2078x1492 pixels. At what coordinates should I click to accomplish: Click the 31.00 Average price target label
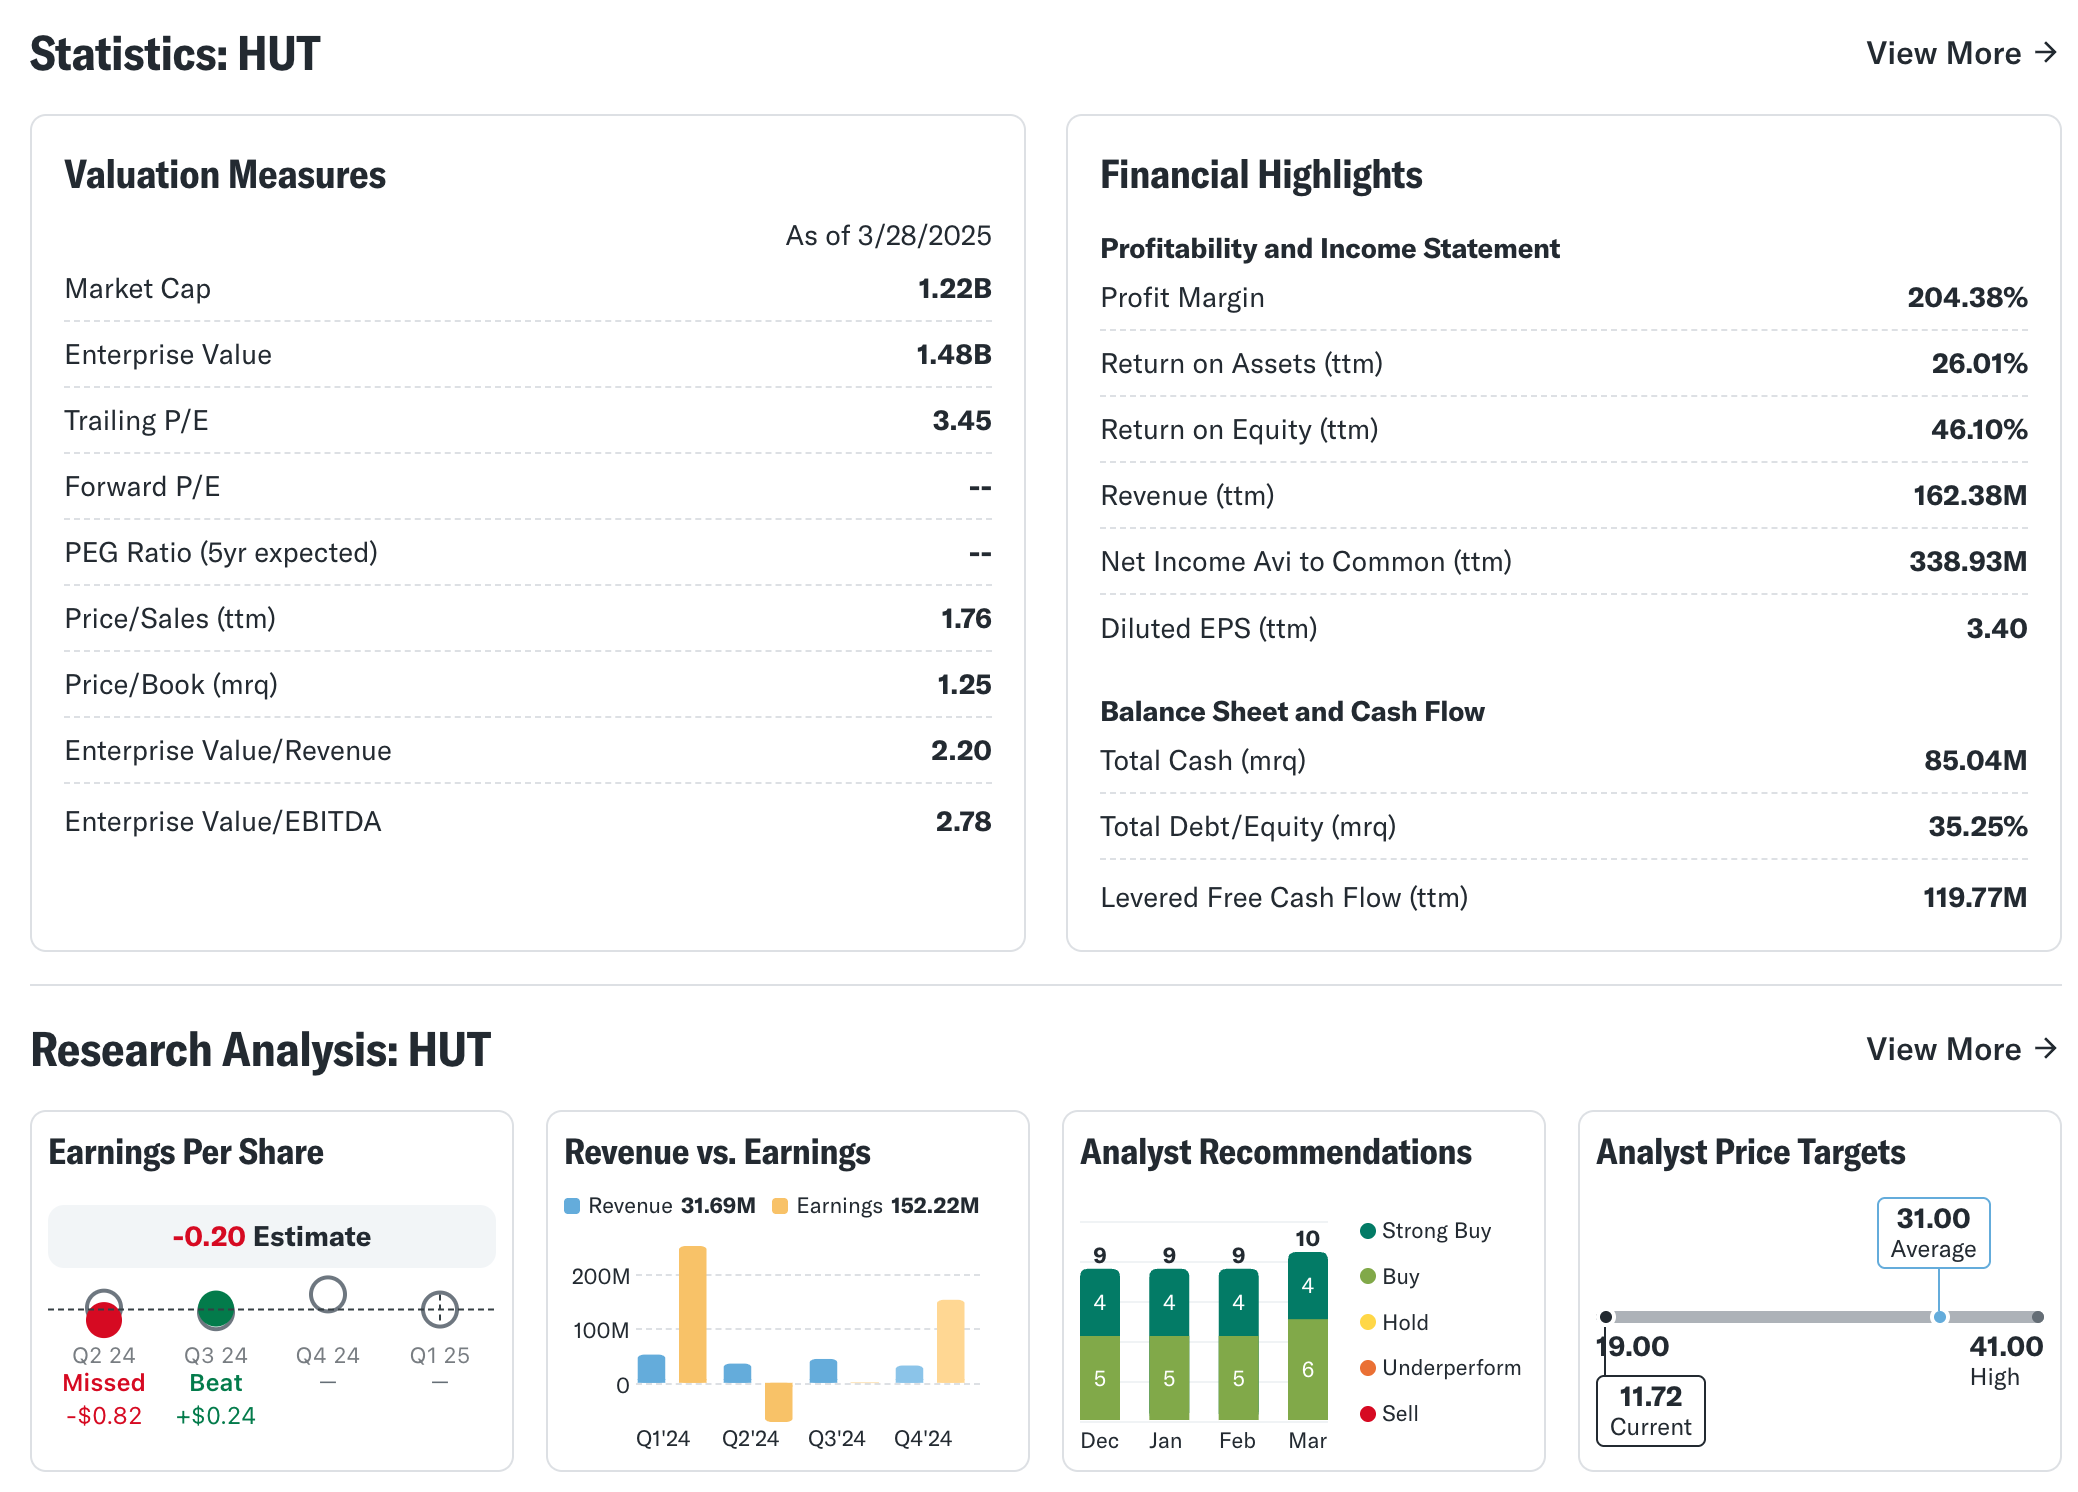coord(1933,1233)
